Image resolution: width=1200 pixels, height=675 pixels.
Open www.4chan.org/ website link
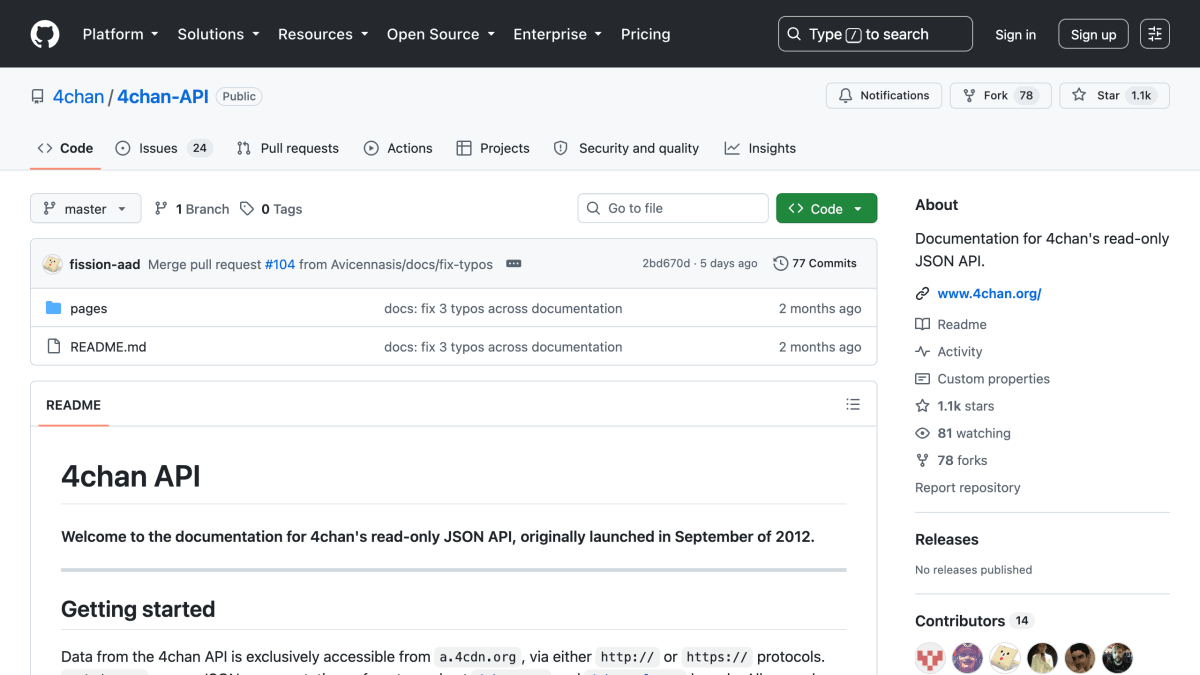[x=989, y=294]
